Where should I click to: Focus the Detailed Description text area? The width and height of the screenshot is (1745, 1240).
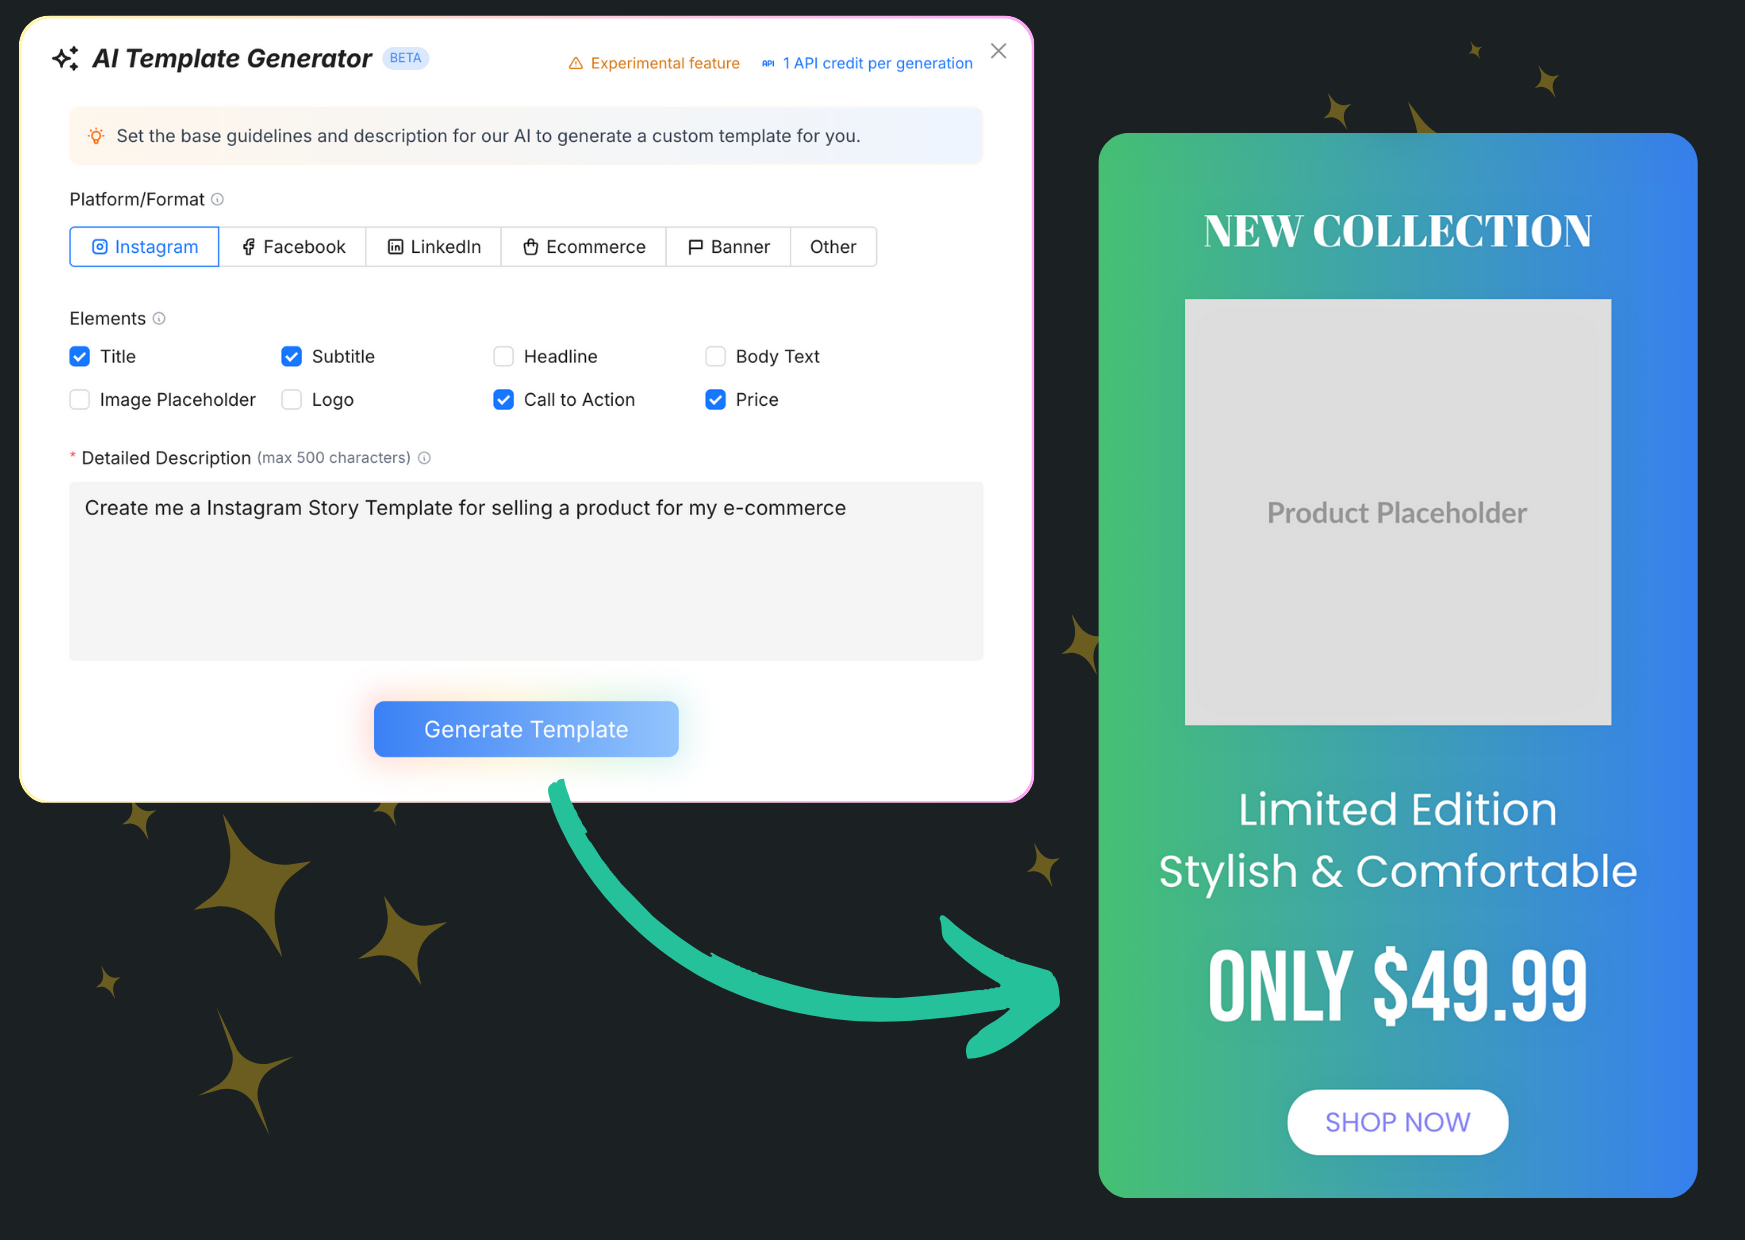coord(526,571)
